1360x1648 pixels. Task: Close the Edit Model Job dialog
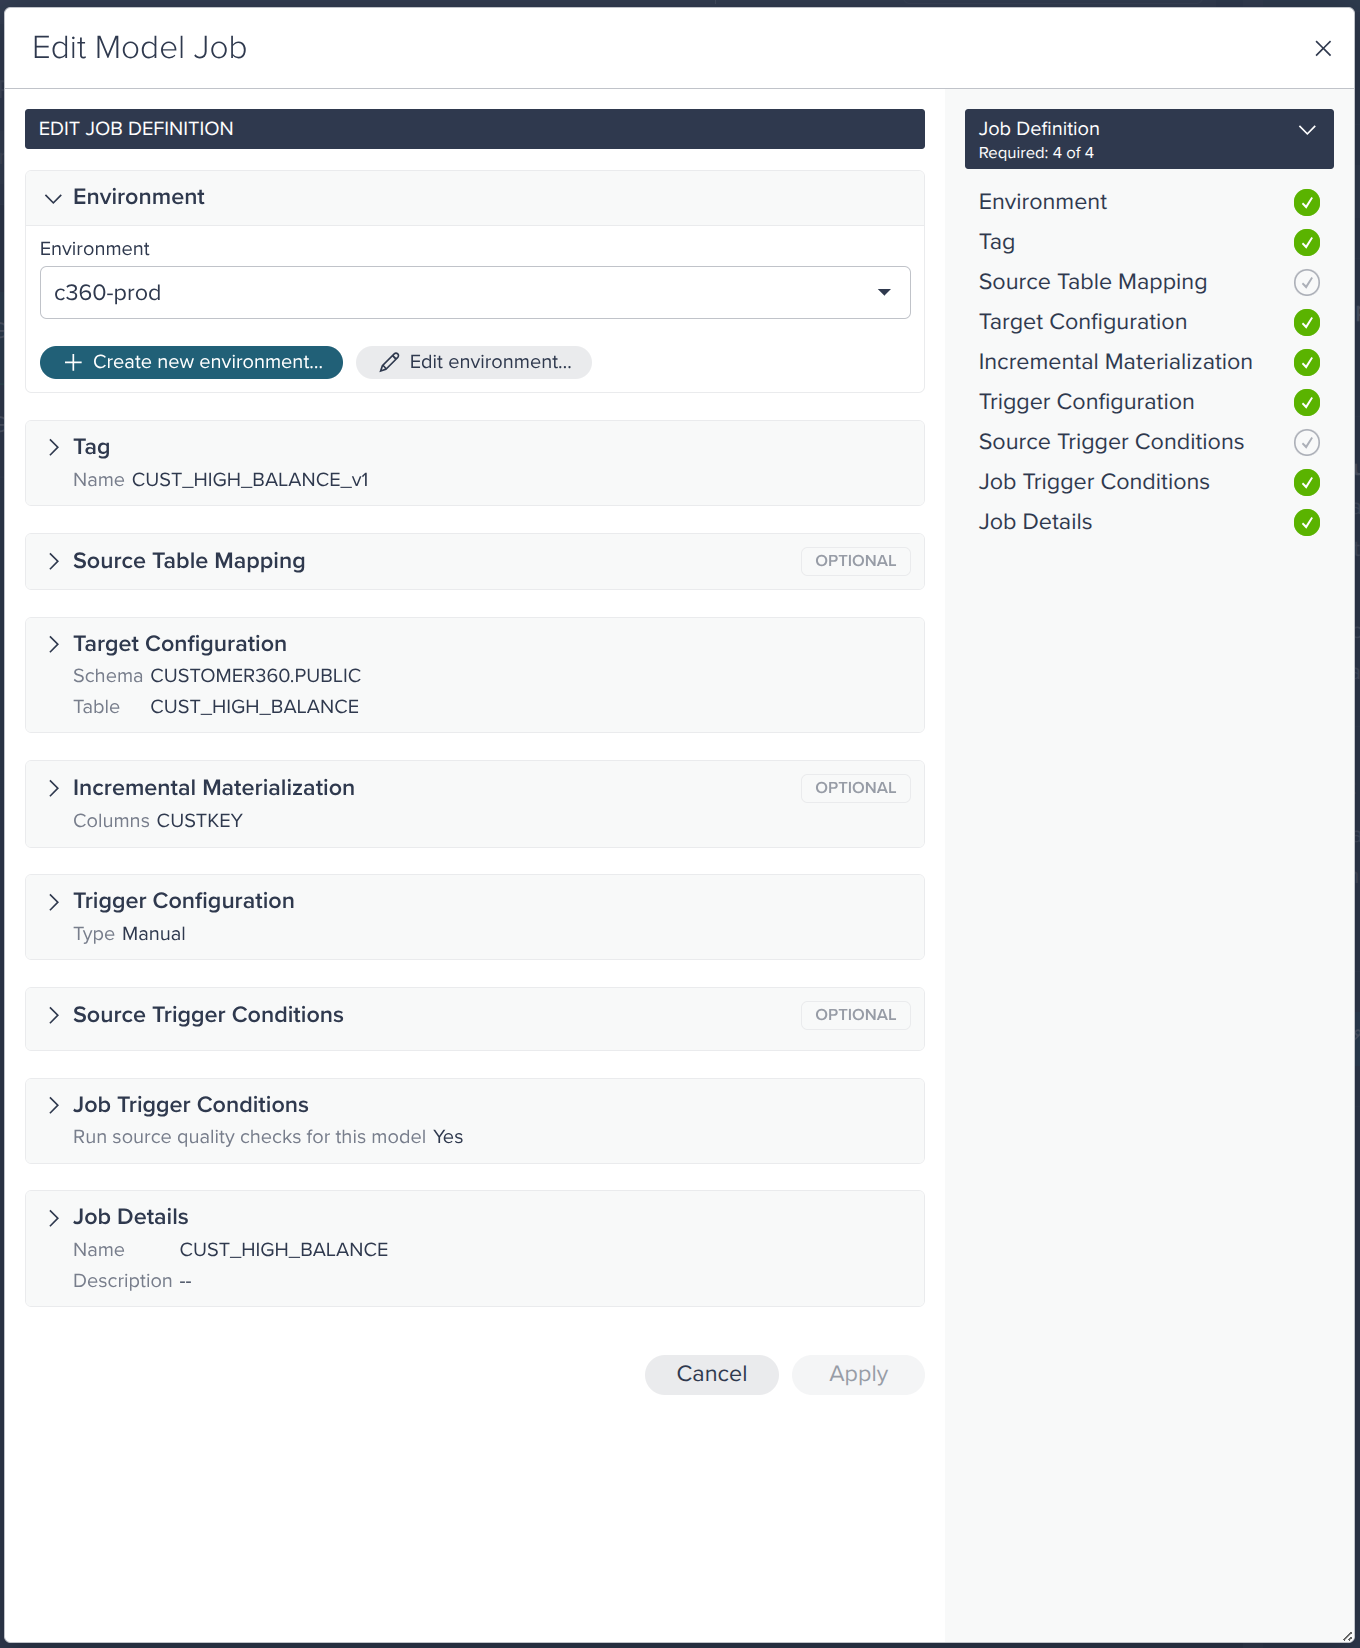pos(1323,48)
